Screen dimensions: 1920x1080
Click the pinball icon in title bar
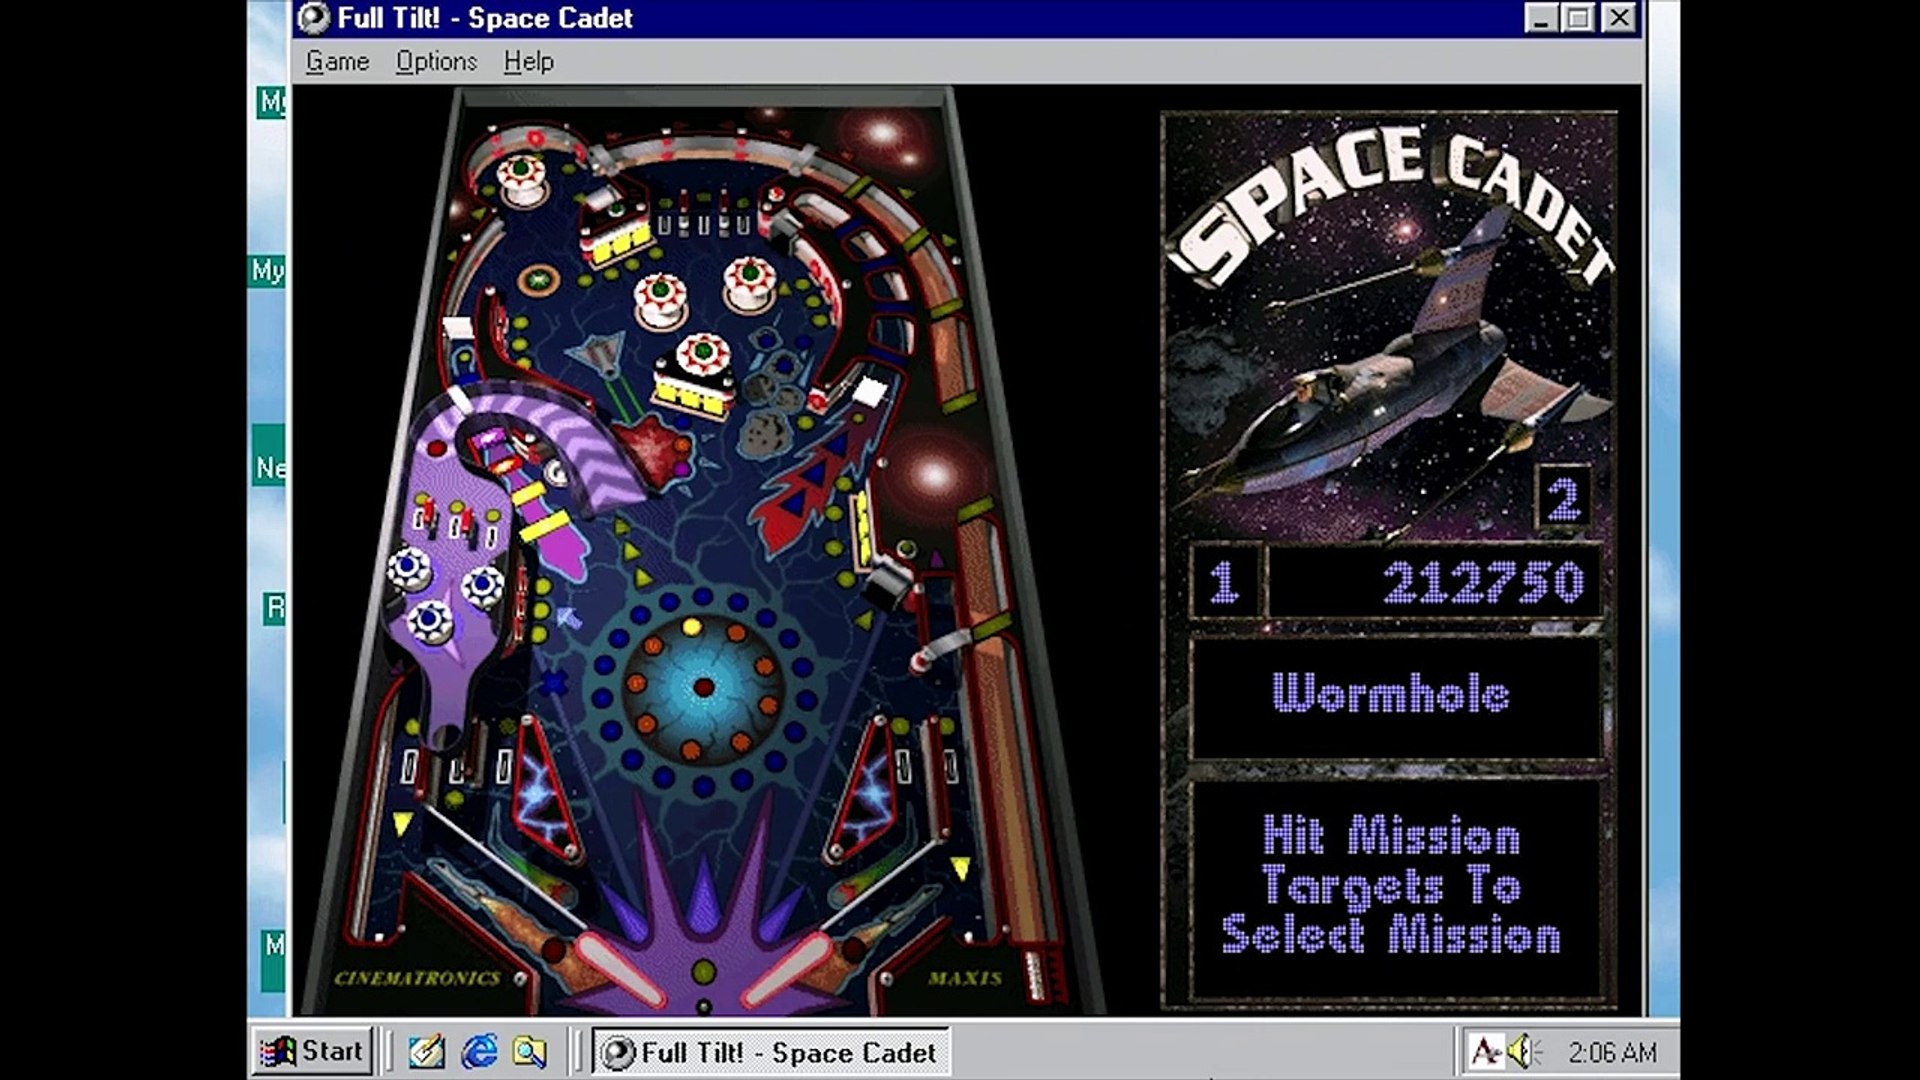(x=314, y=18)
